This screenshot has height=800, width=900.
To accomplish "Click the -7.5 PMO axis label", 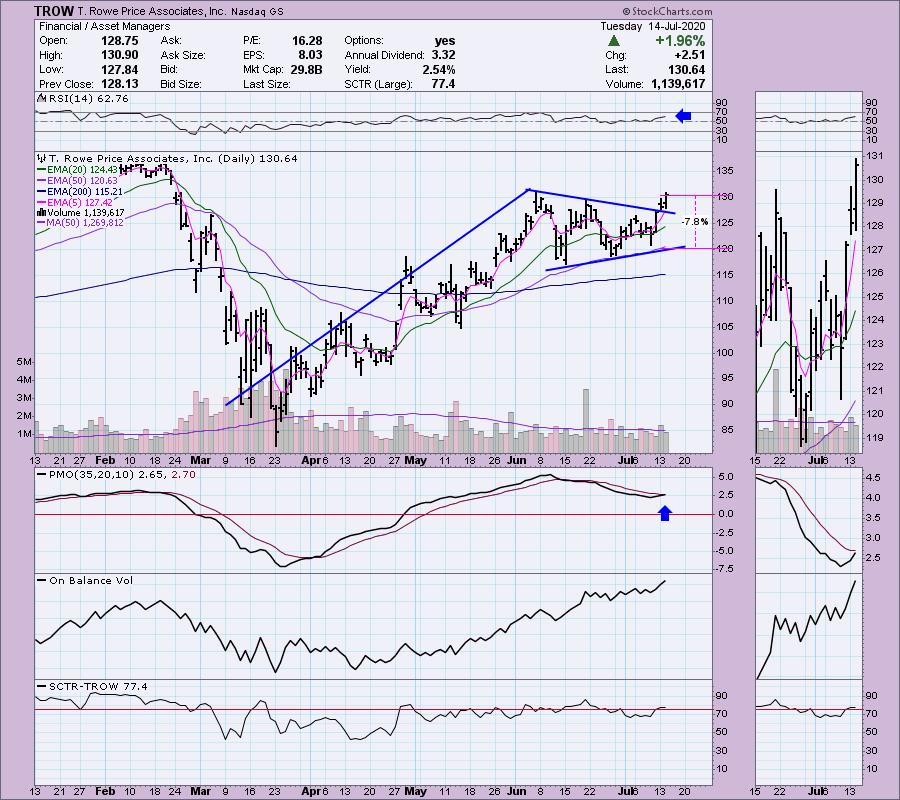I will click(725, 569).
